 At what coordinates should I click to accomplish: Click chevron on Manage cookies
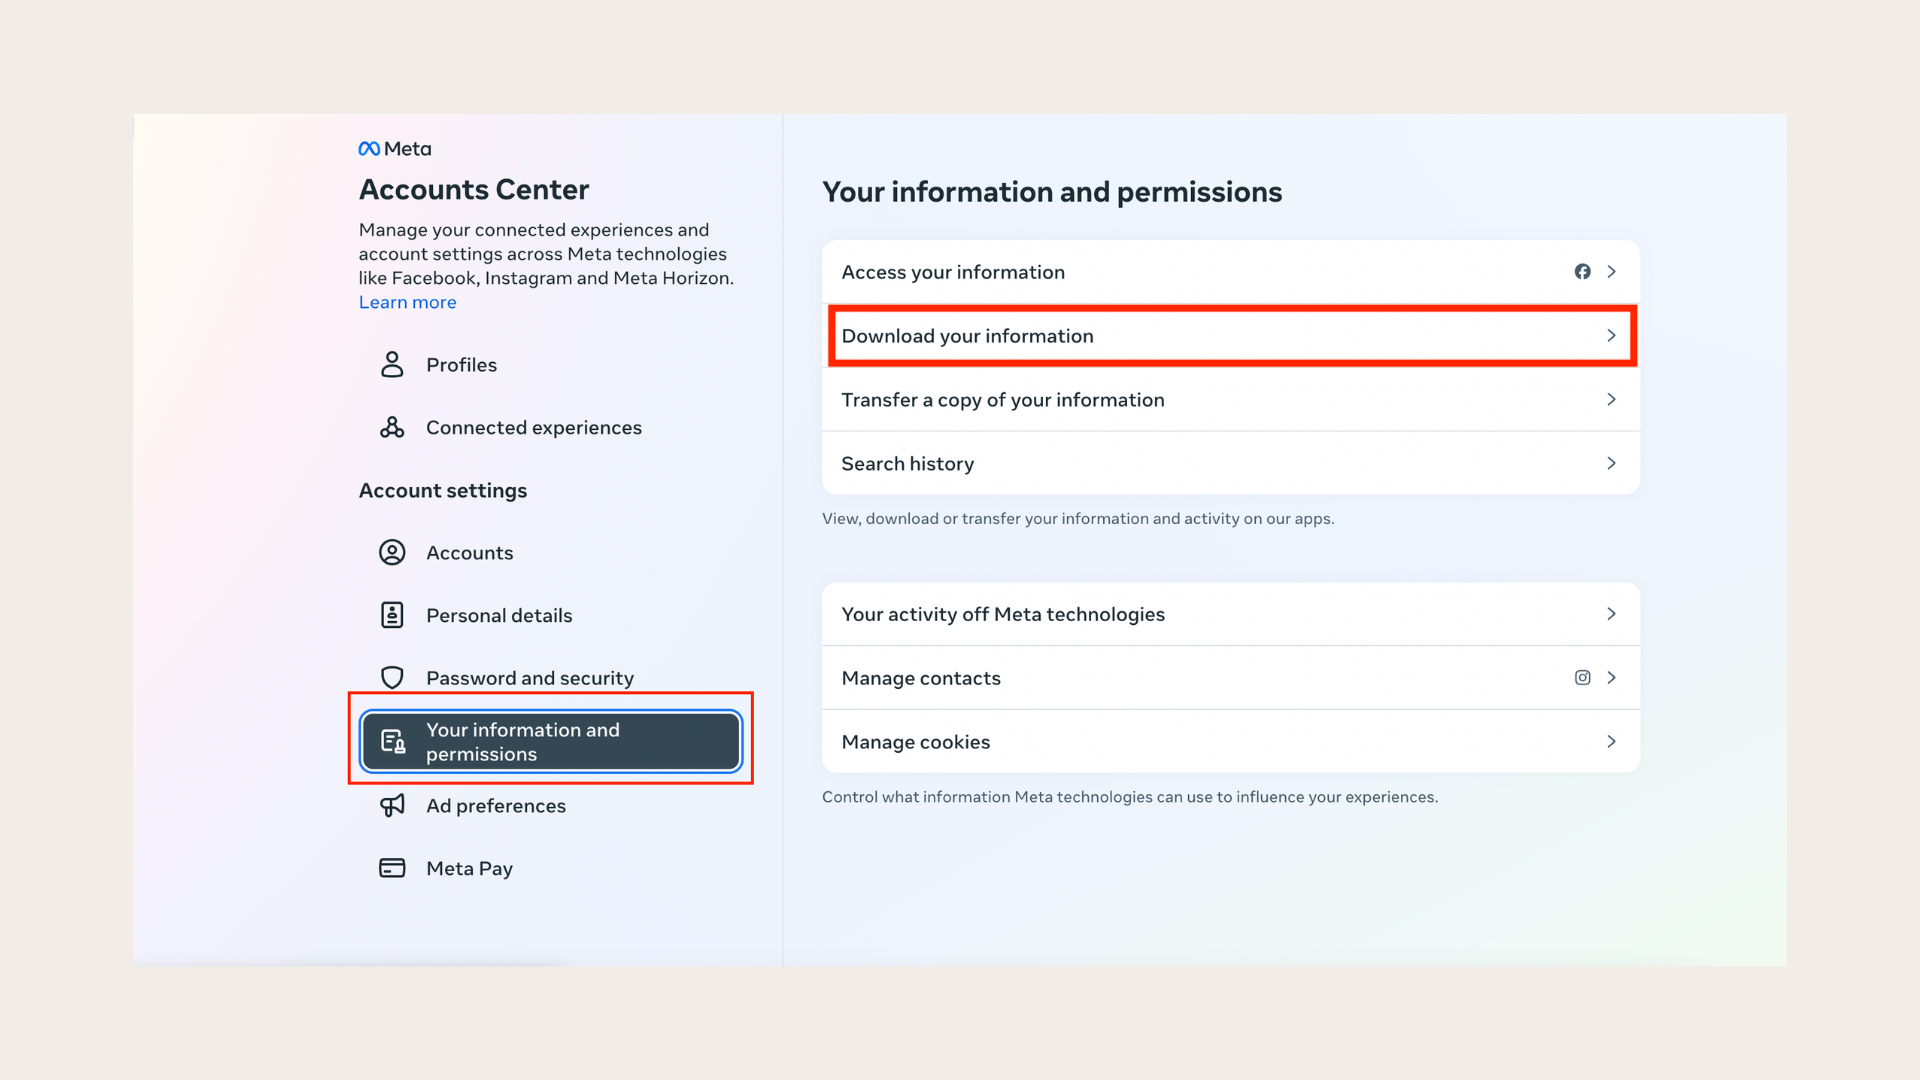[1611, 741]
